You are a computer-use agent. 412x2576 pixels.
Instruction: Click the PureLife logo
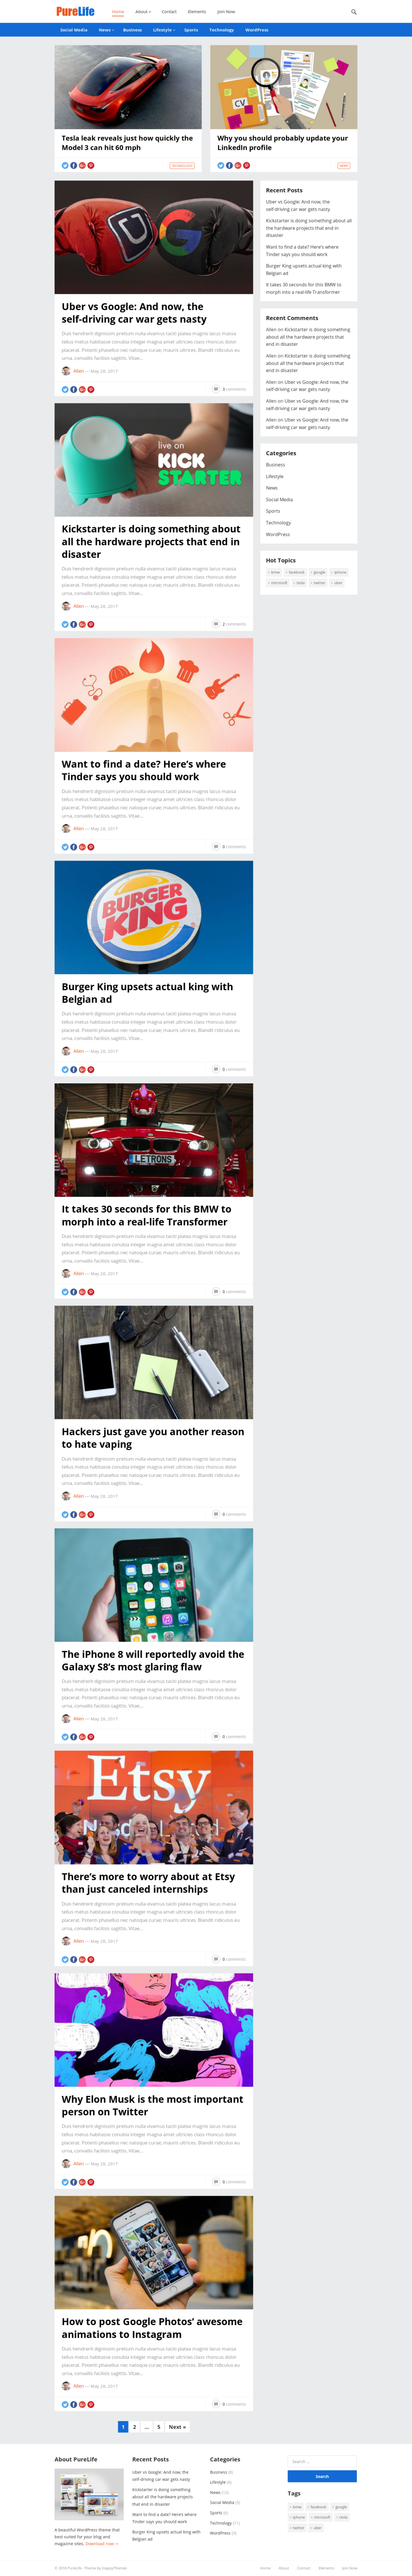pos(75,12)
